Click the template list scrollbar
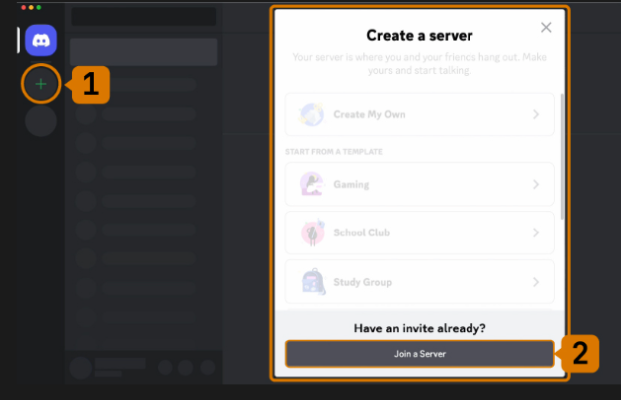The image size is (621, 400). 562,157
